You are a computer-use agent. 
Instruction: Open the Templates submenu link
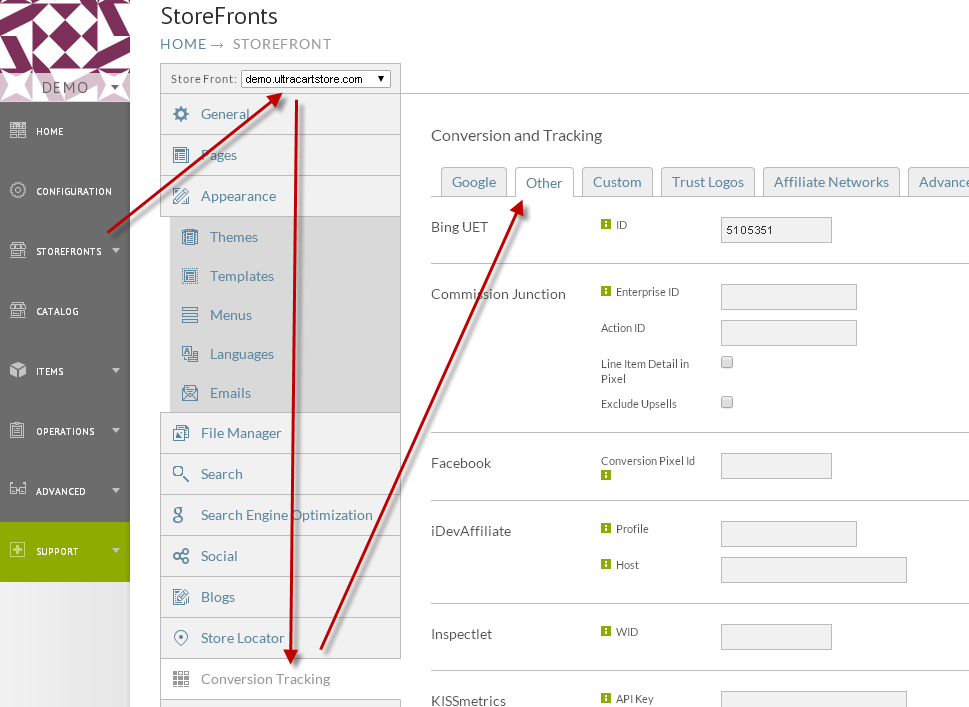pos(242,276)
